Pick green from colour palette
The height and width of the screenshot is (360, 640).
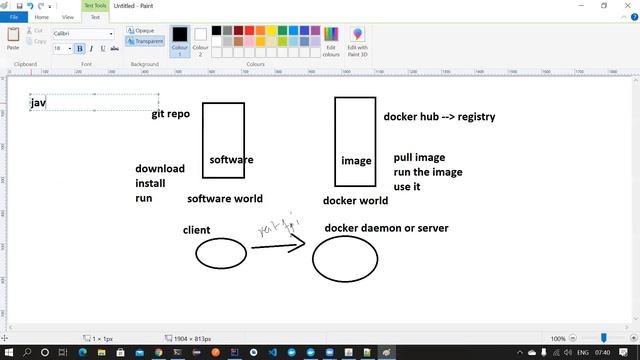282,30
